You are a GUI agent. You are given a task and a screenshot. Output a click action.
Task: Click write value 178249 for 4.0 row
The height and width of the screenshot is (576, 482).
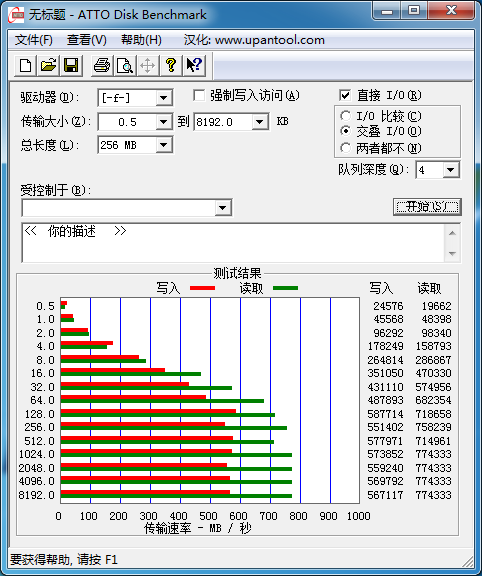tap(385, 346)
